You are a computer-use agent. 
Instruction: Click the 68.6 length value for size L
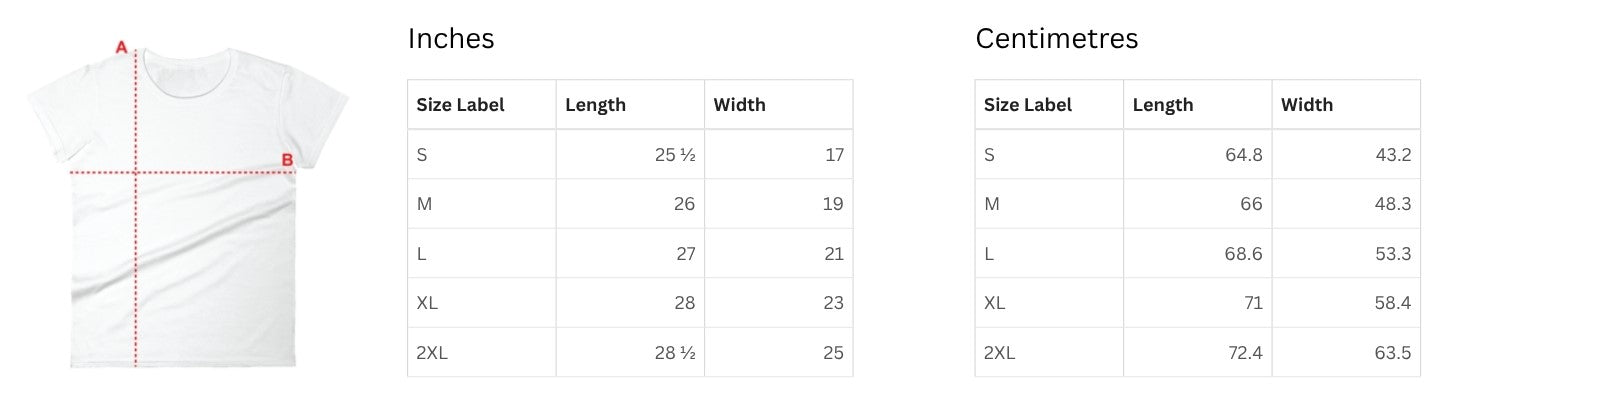pos(1198,253)
